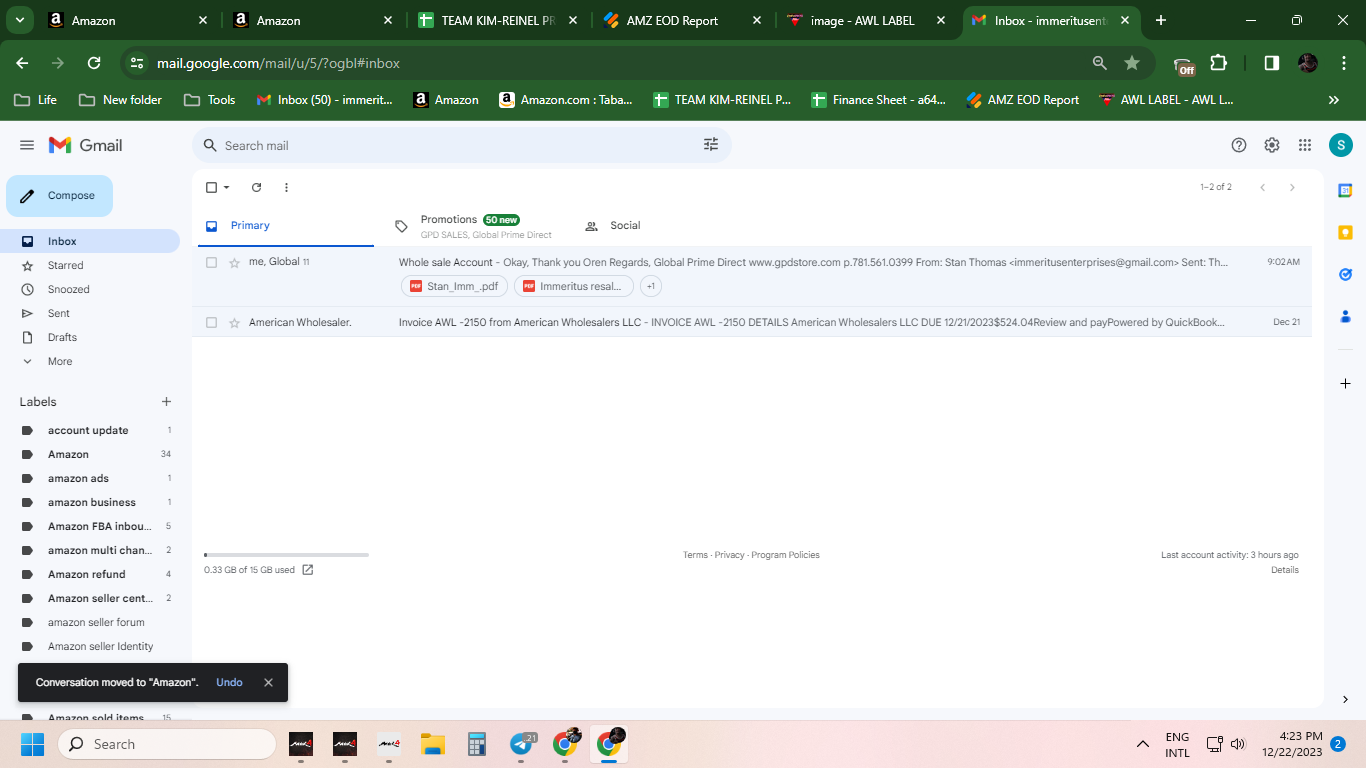Open Google Calendar side panel icon

tap(1345, 190)
